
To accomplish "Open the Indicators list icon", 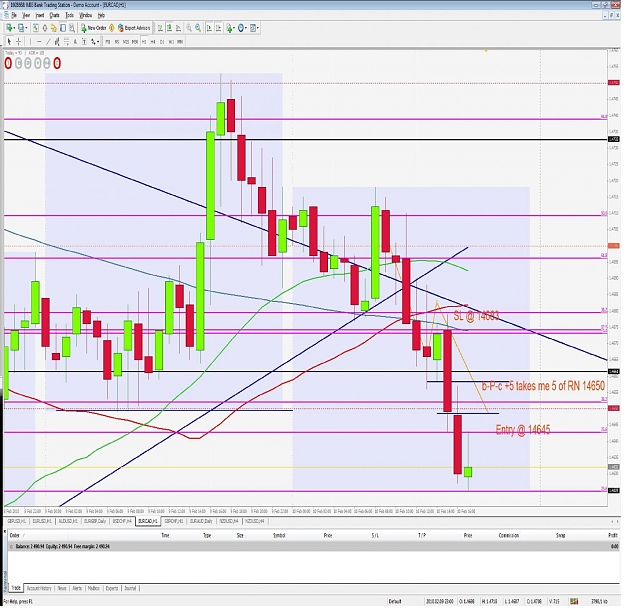I will pyautogui.click(x=229, y=28).
